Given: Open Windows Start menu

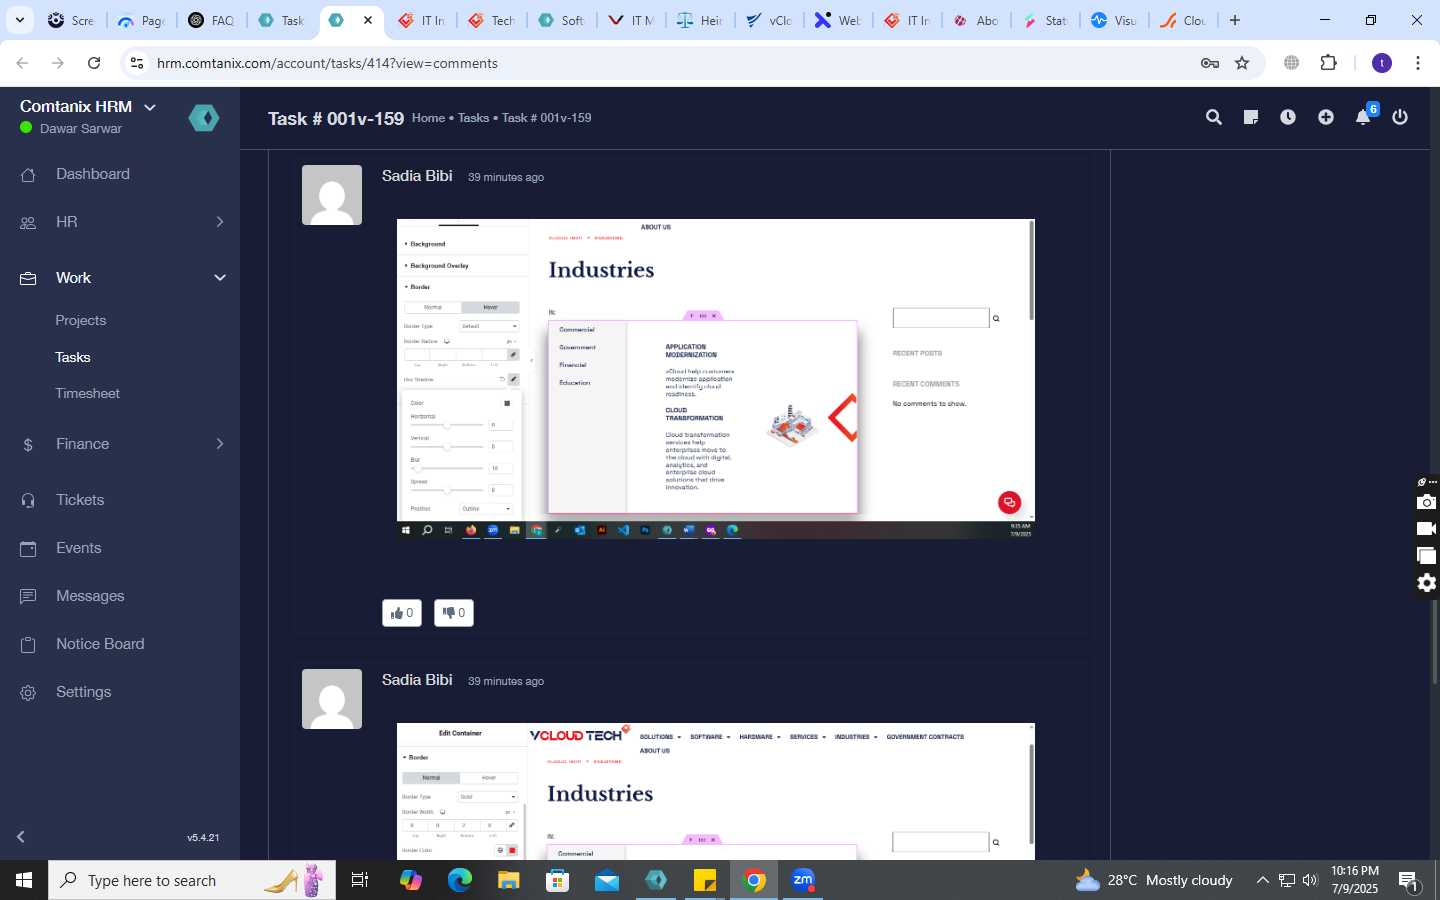Looking at the screenshot, I should 24,881.
